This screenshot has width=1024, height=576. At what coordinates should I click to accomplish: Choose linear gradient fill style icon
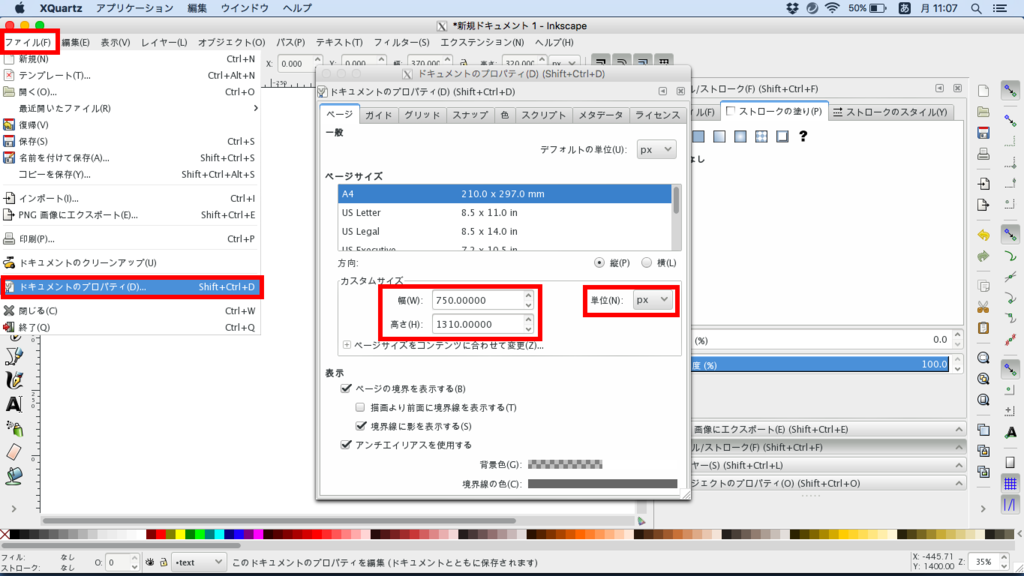coord(719,136)
